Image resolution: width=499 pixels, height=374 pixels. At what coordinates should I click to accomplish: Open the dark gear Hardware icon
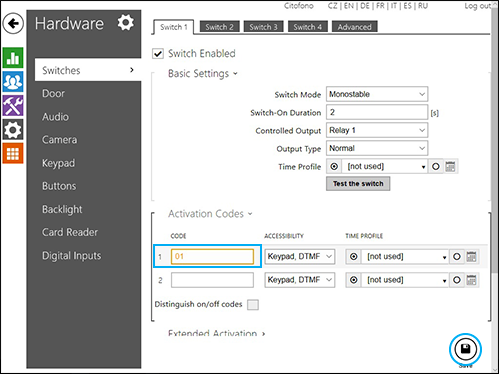coord(13,130)
